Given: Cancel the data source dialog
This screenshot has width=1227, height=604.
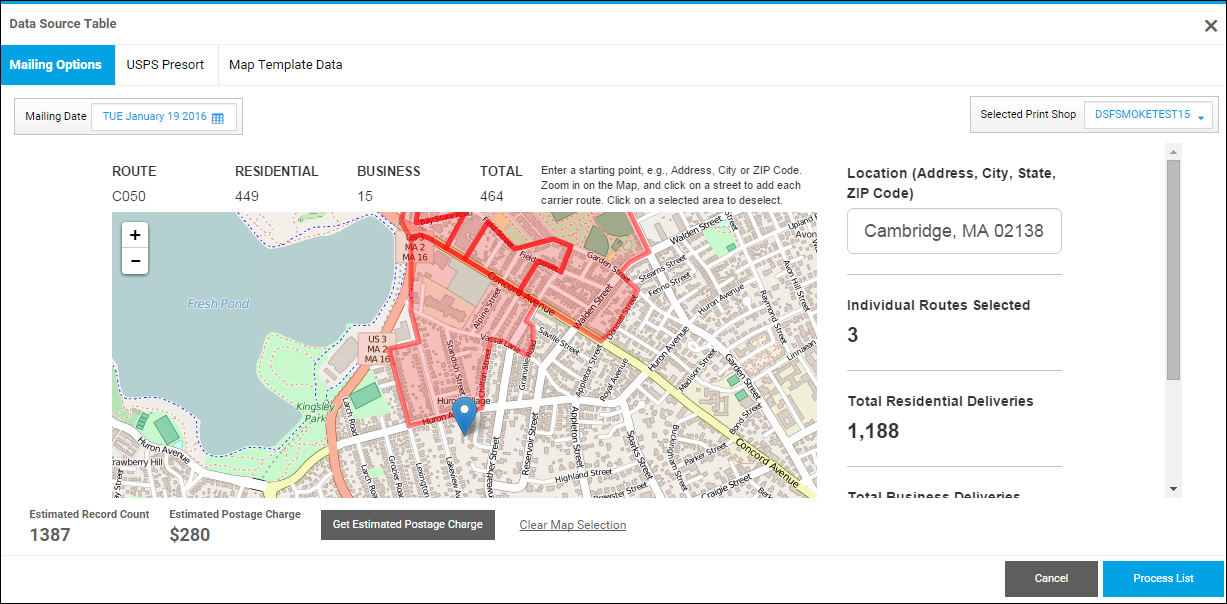Looking at the screenshot, I should click(1051, 578).
